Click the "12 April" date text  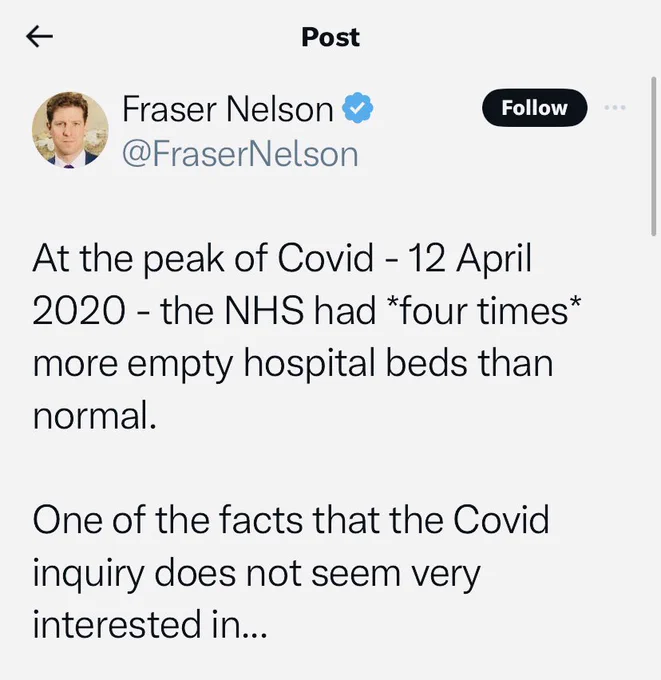470,259
